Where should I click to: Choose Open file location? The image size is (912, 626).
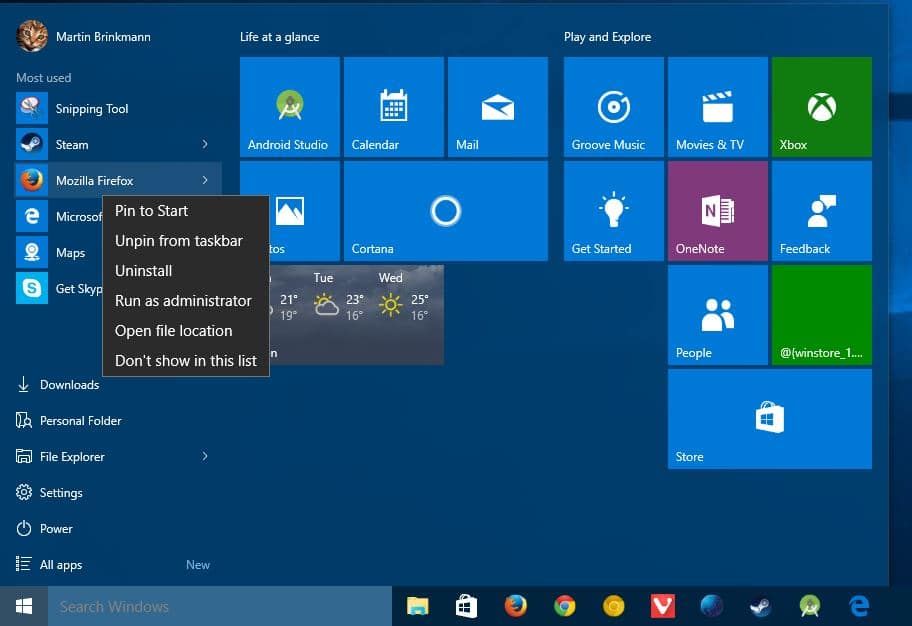point(186,330)
